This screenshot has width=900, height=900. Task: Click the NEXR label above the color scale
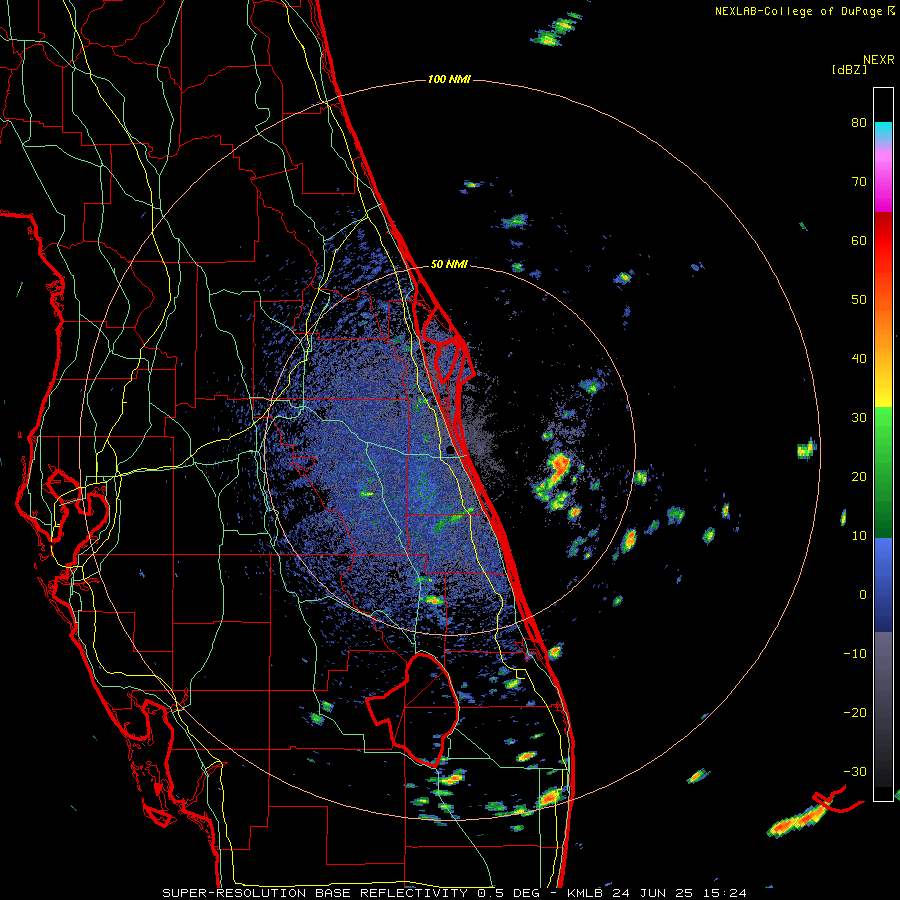879,59
